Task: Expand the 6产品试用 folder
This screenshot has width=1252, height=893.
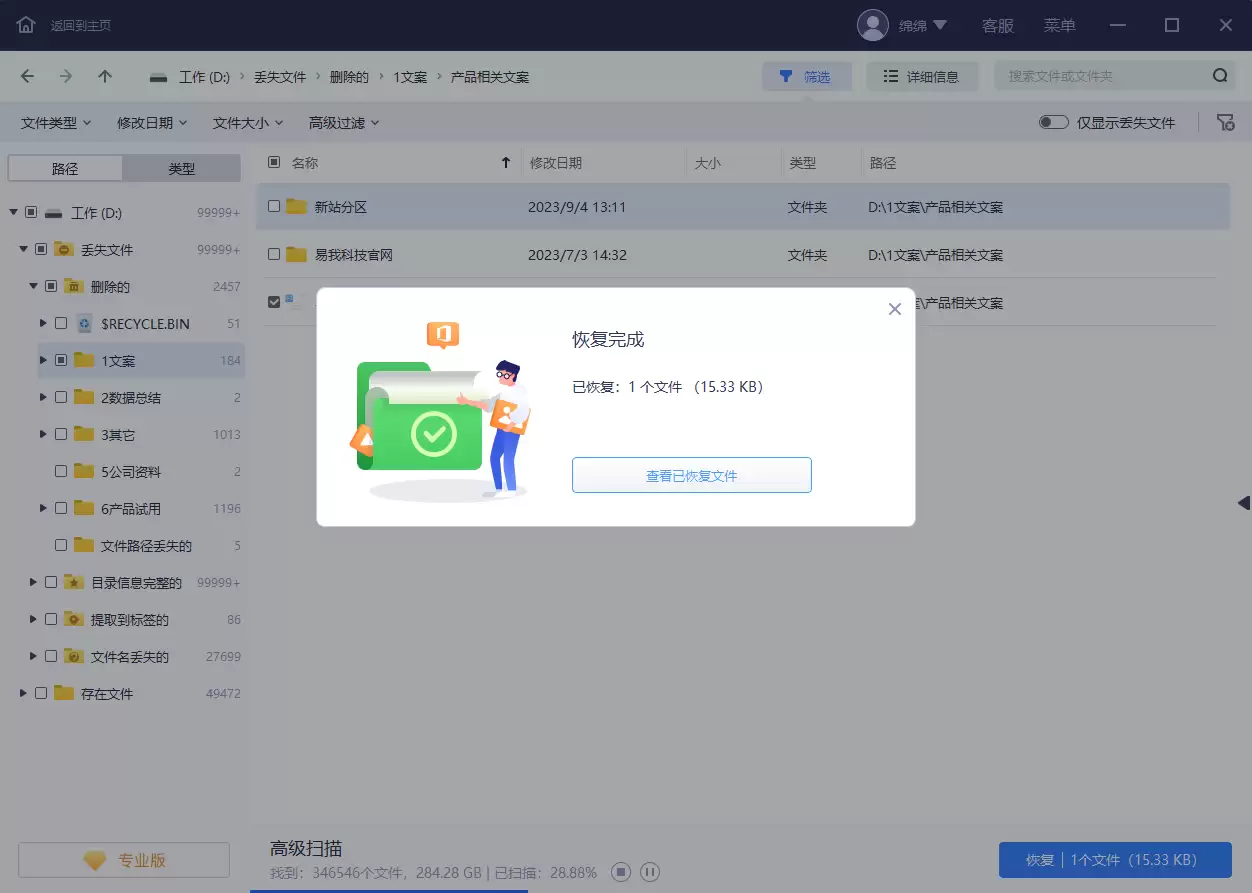Action: click(41, 508)
